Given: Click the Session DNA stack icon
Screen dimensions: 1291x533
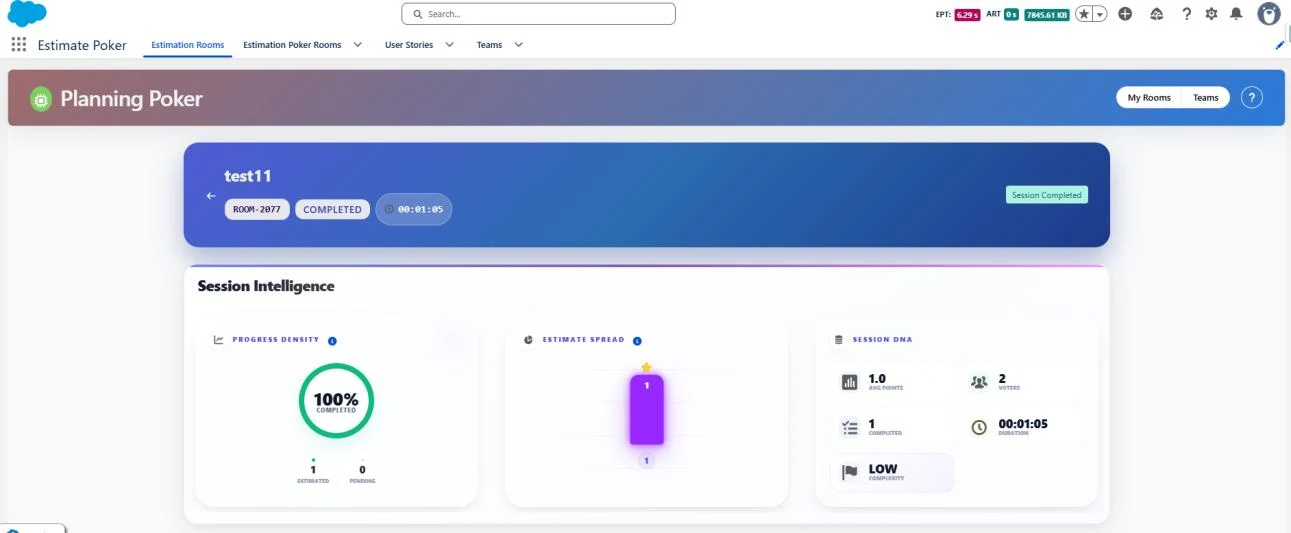Looking at the screenshot, I should coord(839,340).
